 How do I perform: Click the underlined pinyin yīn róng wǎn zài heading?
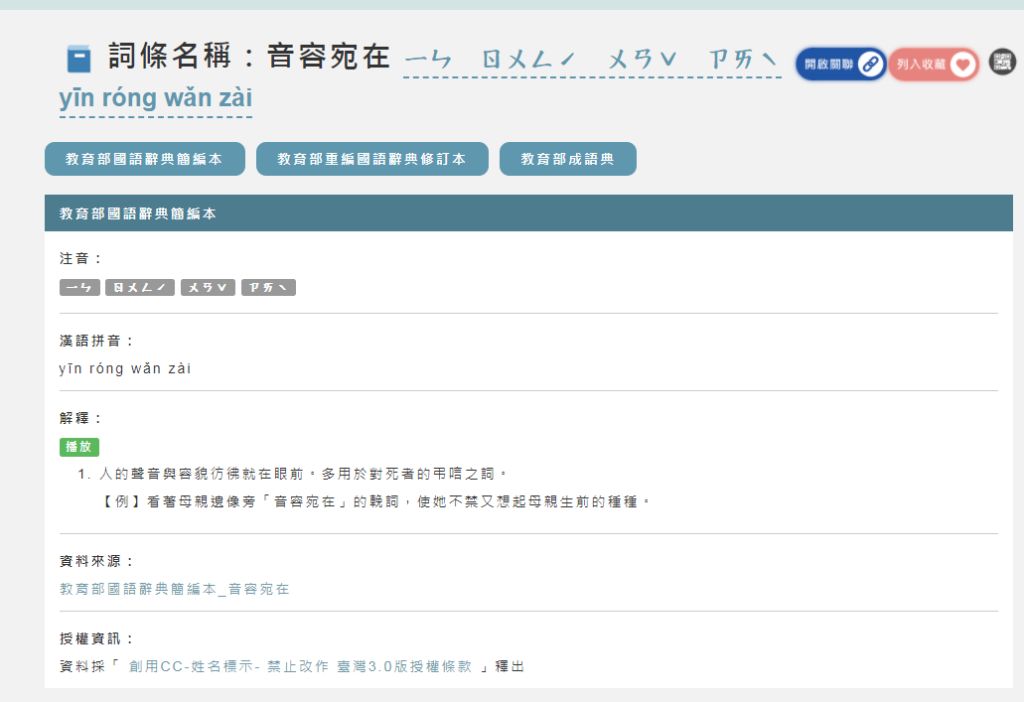coord(155,99)
